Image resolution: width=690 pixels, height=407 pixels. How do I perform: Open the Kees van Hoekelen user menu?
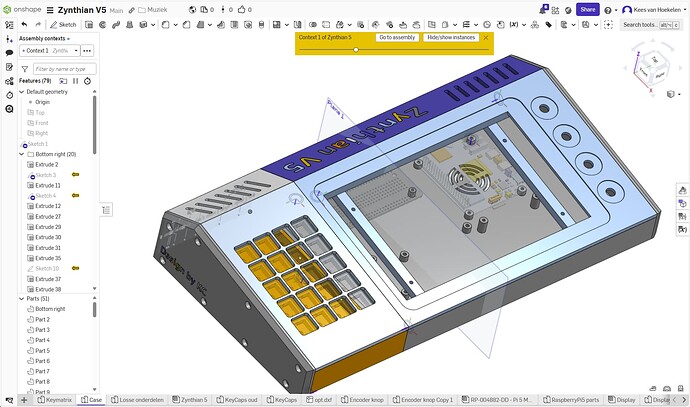(x=654, y=10)
